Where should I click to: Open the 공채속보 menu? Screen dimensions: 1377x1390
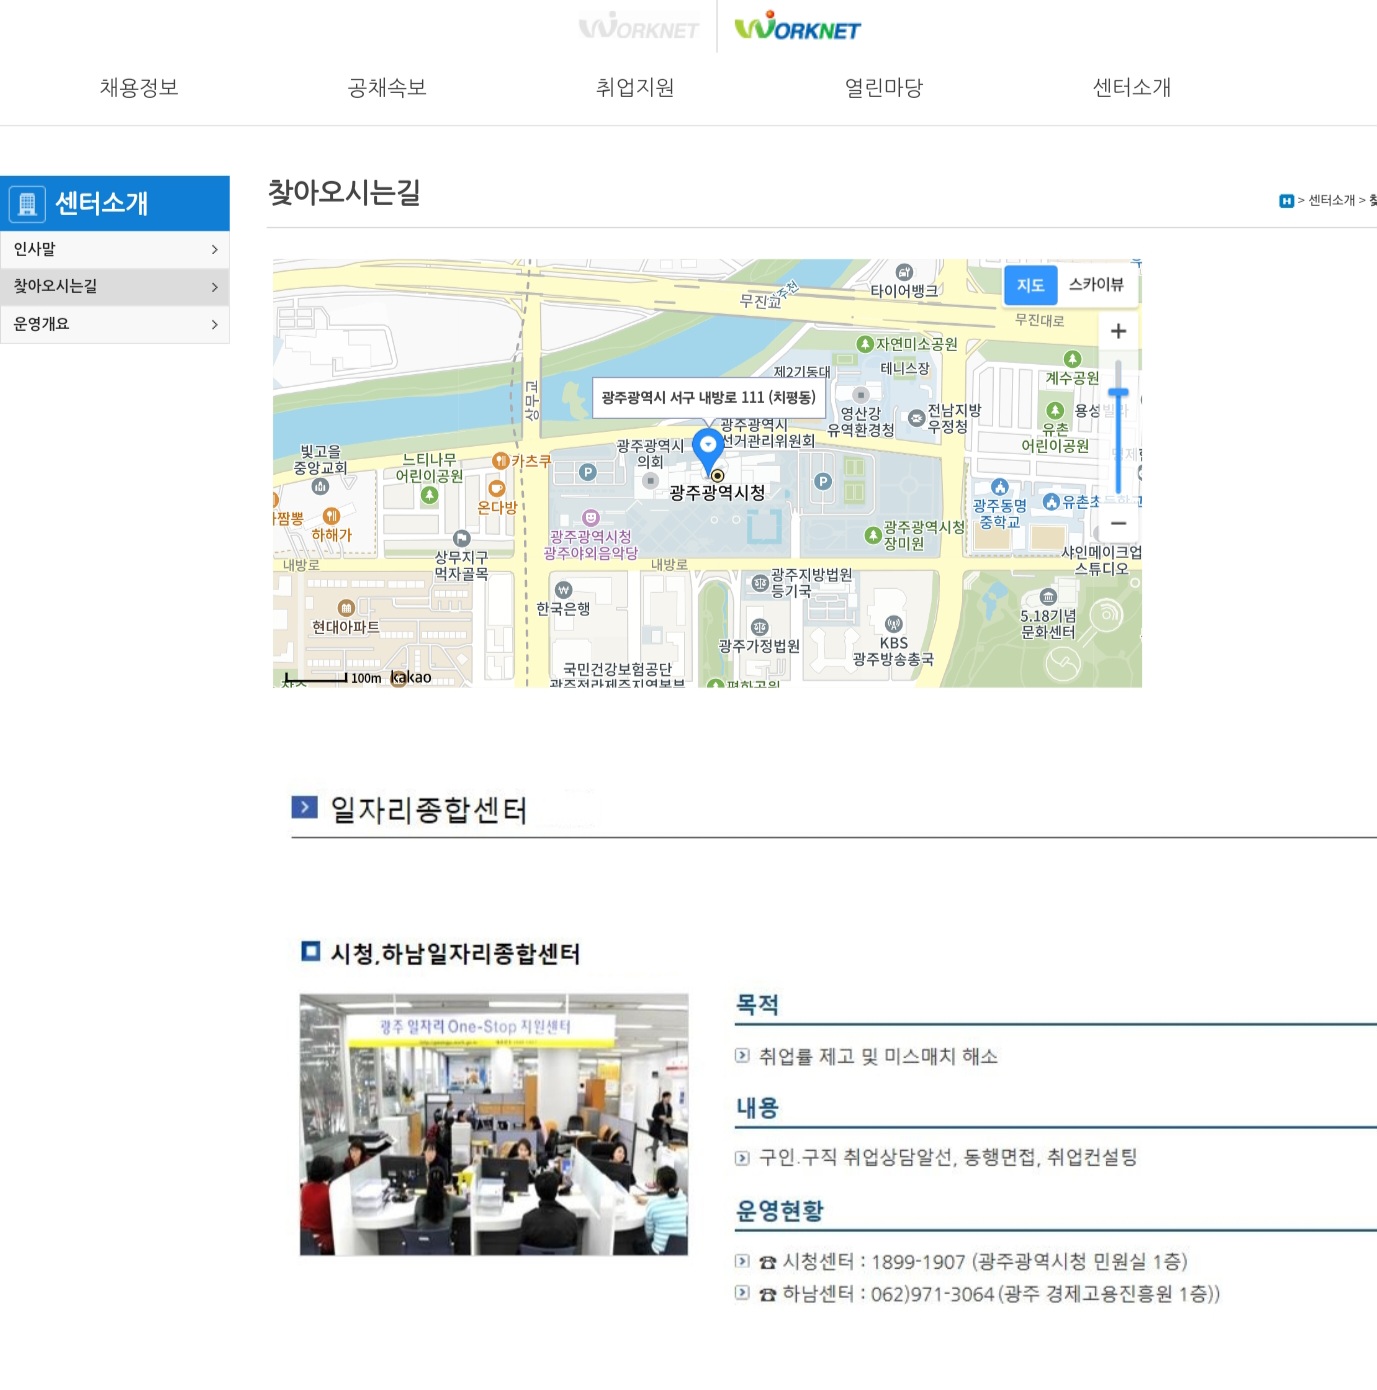[x=387, y=88]
